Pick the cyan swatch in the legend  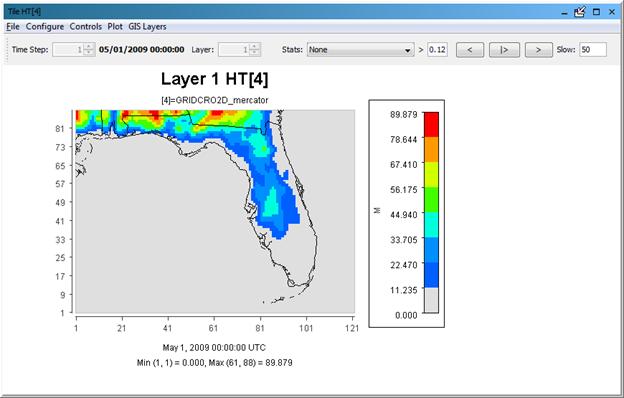[431, 224]
